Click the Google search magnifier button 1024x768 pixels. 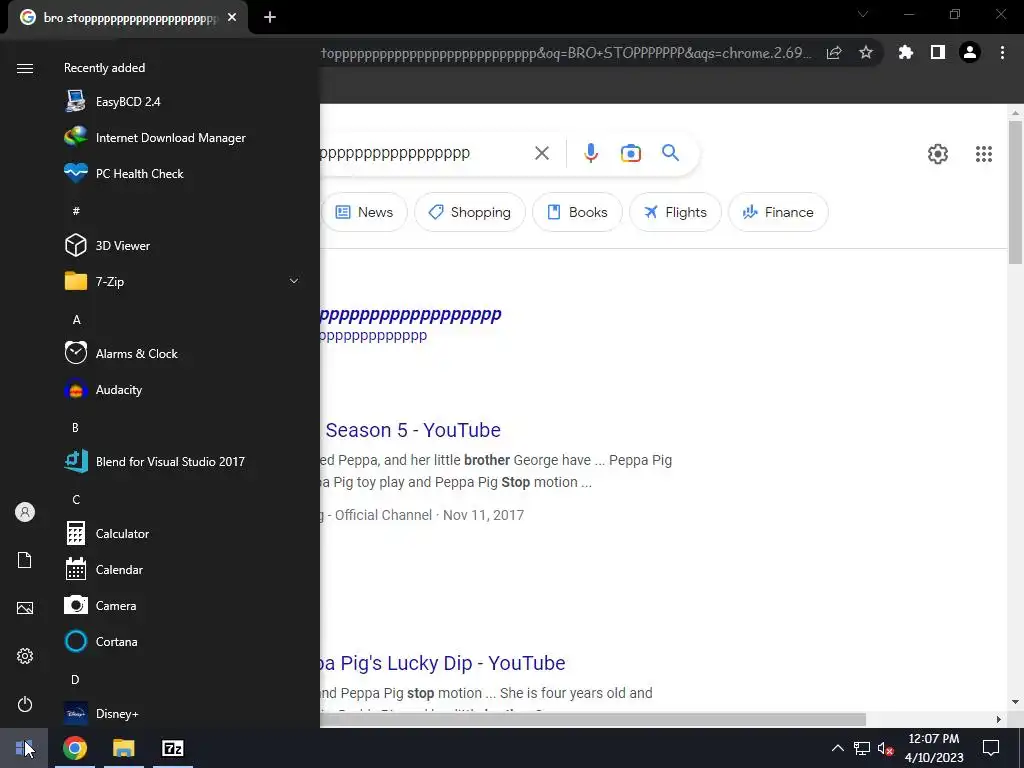(670, 153)
